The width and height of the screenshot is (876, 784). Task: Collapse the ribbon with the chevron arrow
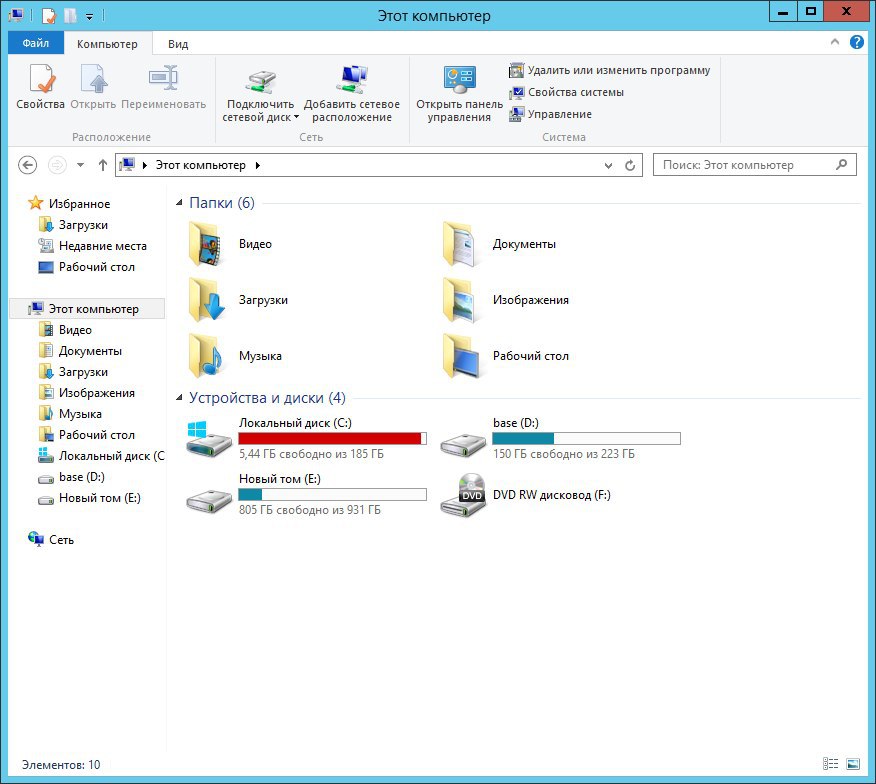click(835, 42)
